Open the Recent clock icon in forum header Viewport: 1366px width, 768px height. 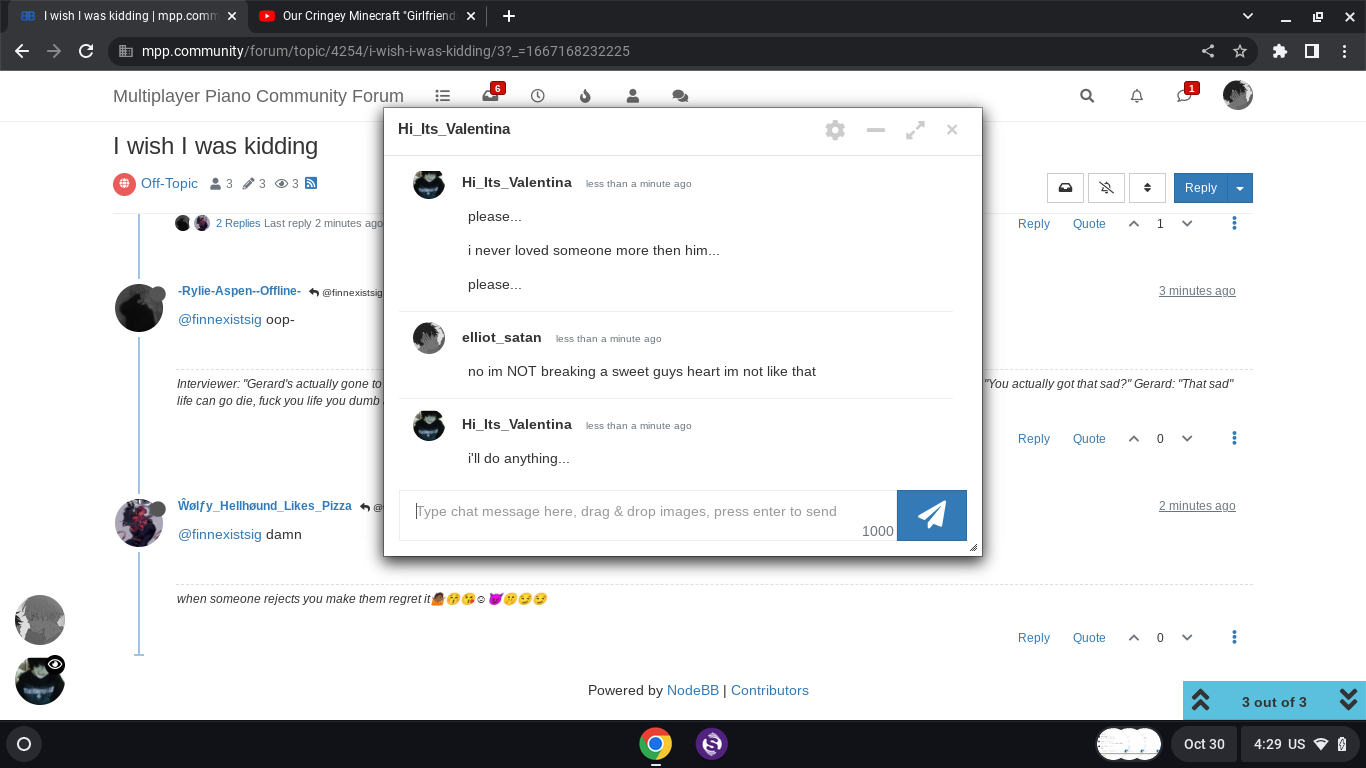pos(538,96)
